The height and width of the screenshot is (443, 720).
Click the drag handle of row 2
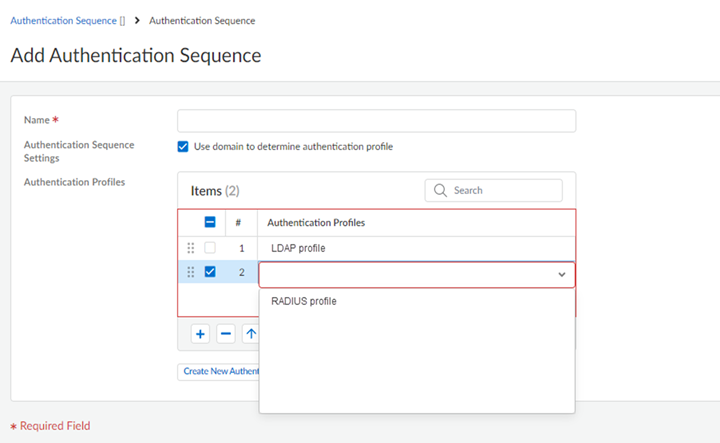point(191,272)
